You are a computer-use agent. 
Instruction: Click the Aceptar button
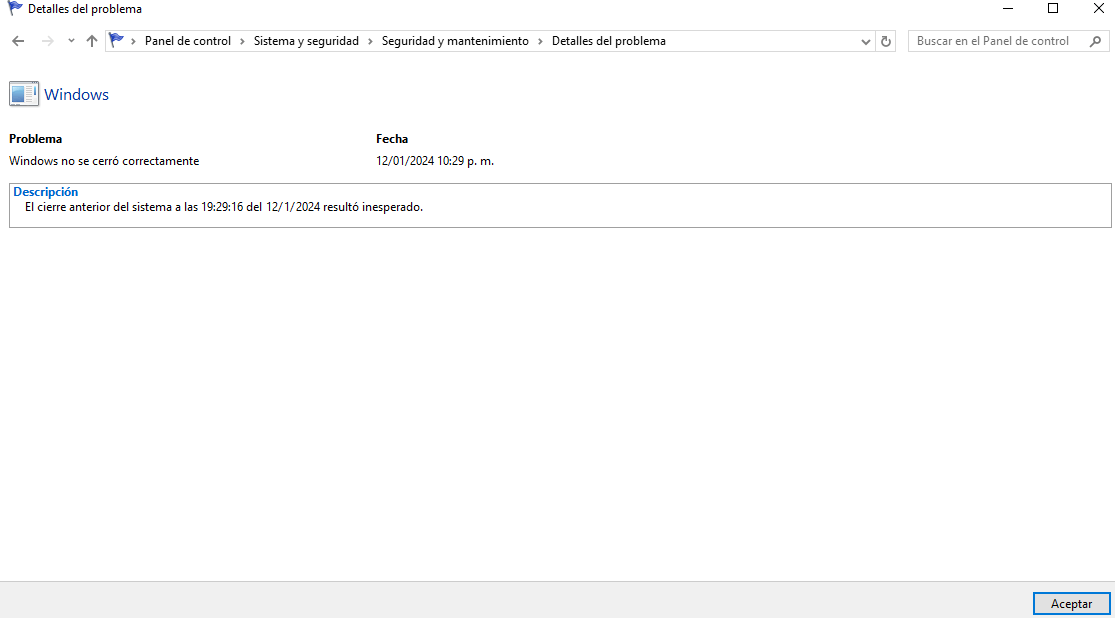(1072, 603)
